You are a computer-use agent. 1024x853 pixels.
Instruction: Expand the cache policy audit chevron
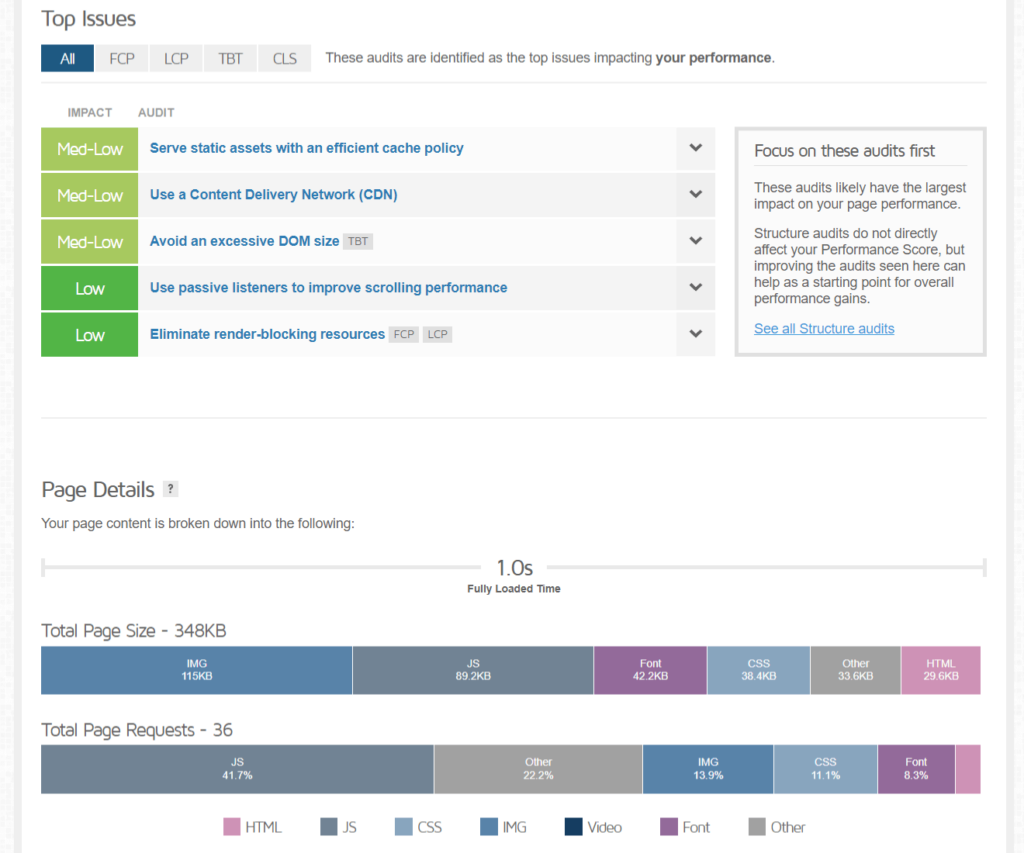[x=696, y=148]
